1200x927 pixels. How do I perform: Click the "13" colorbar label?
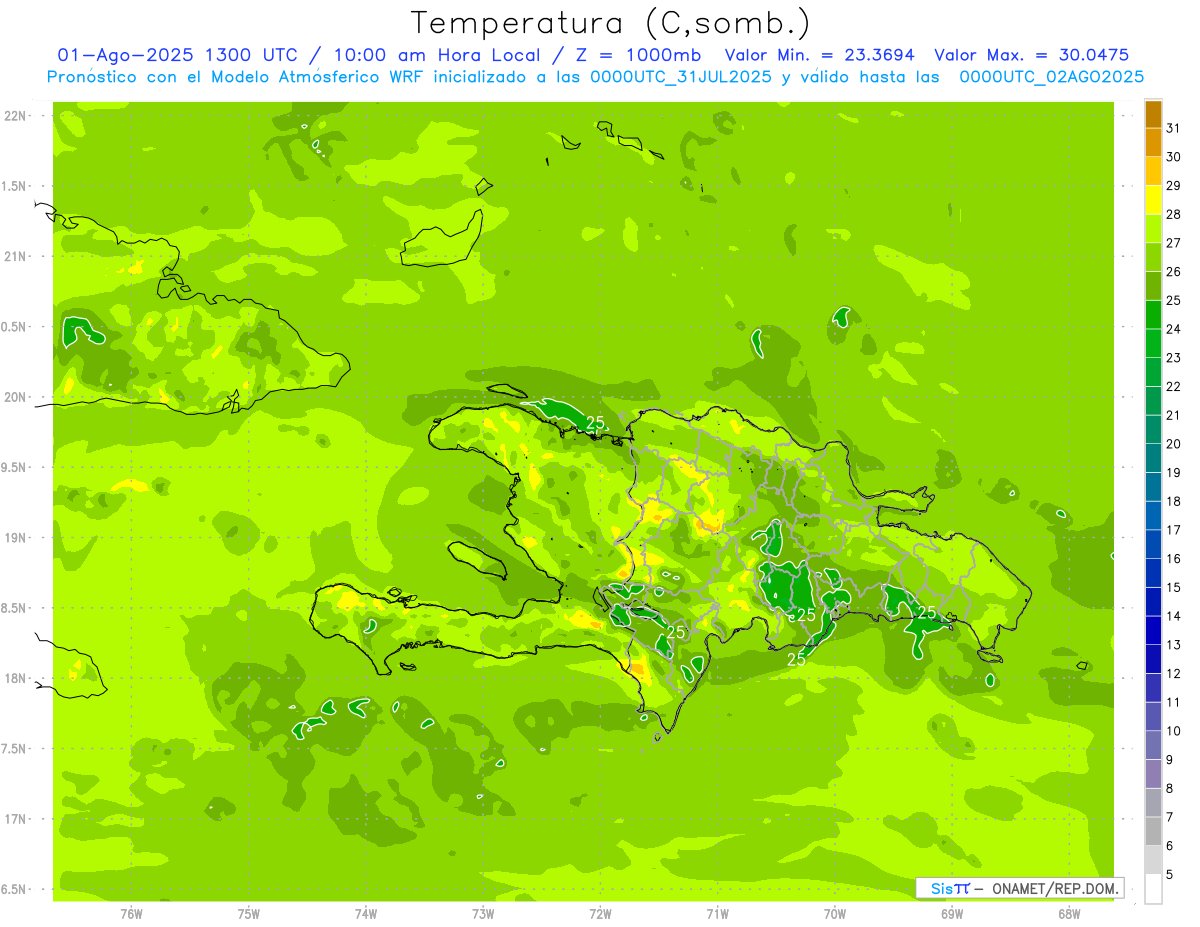(1174, 645)
